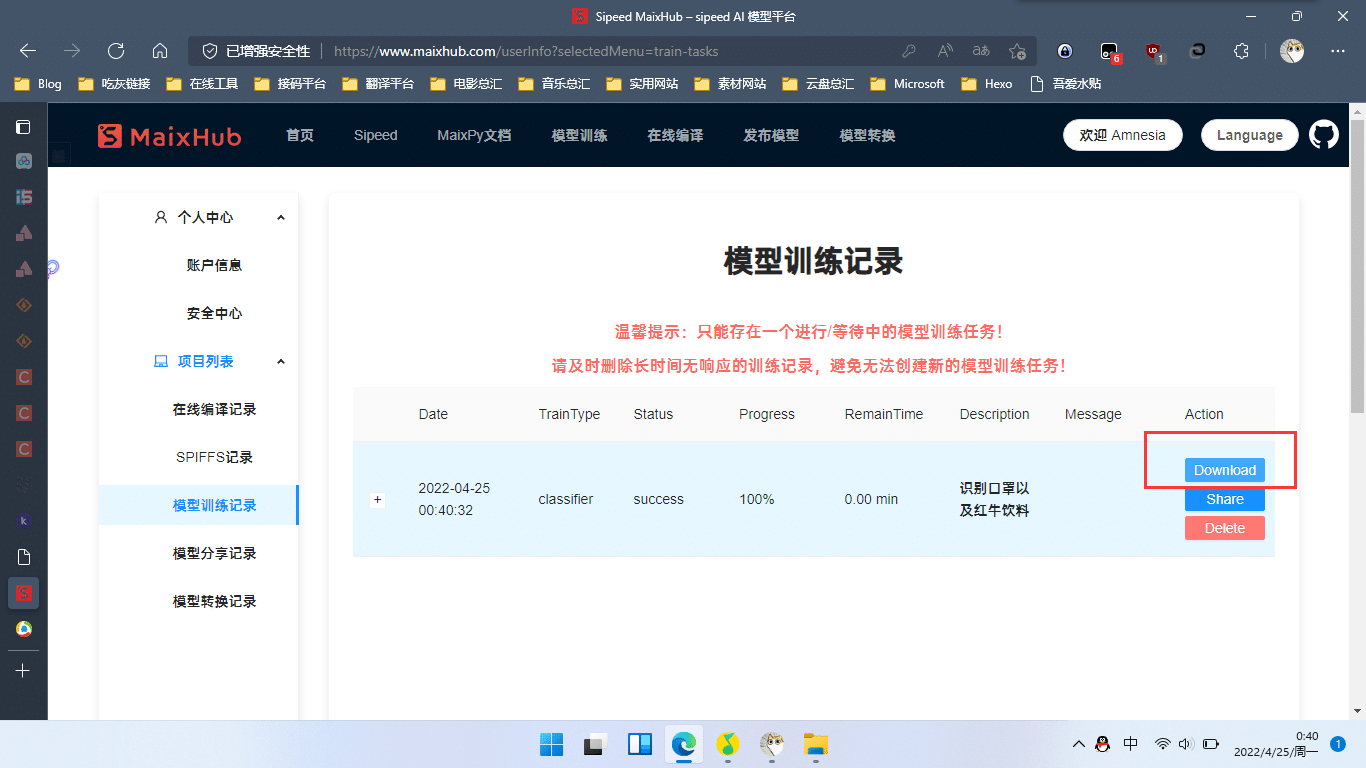Viewport: 1366px width, 768px height.
Task: Click the Language button
Action: [x=1249, y=134]
